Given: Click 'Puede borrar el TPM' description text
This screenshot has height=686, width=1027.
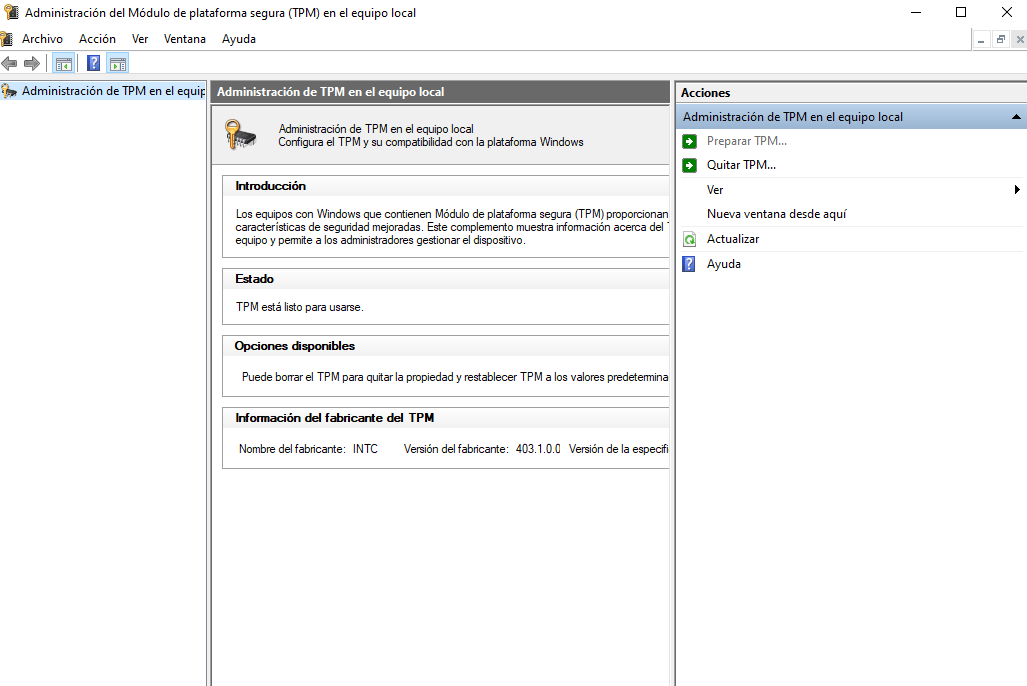Looking at the screenshot, I should pyautogui.click(x=455, y=377).
